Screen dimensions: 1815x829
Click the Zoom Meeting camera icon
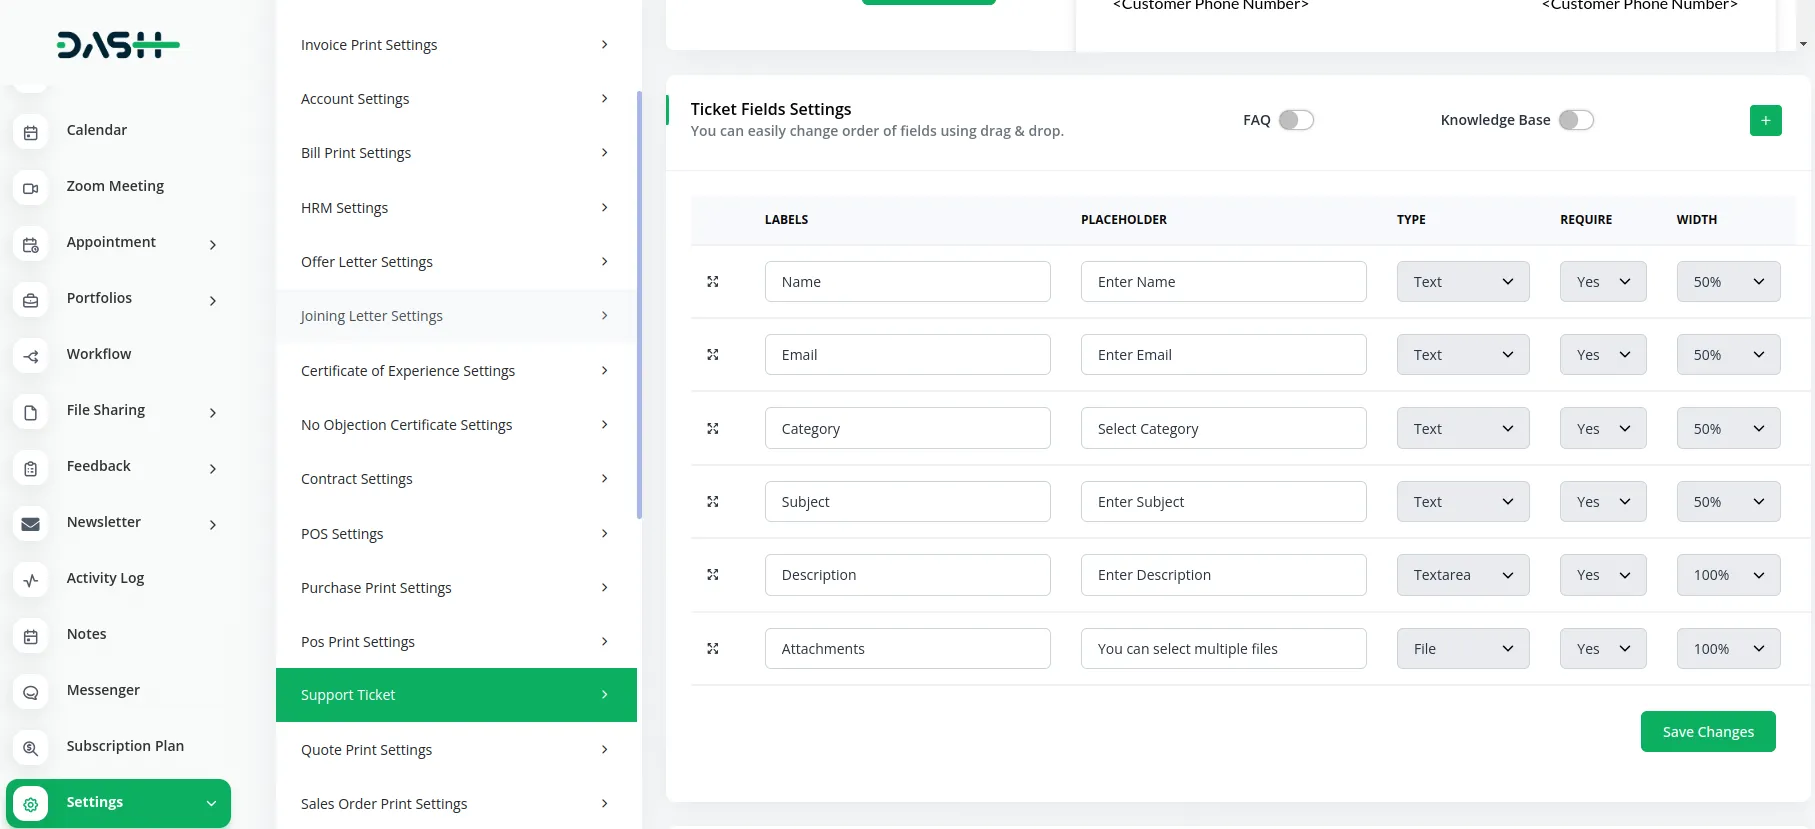31,188
